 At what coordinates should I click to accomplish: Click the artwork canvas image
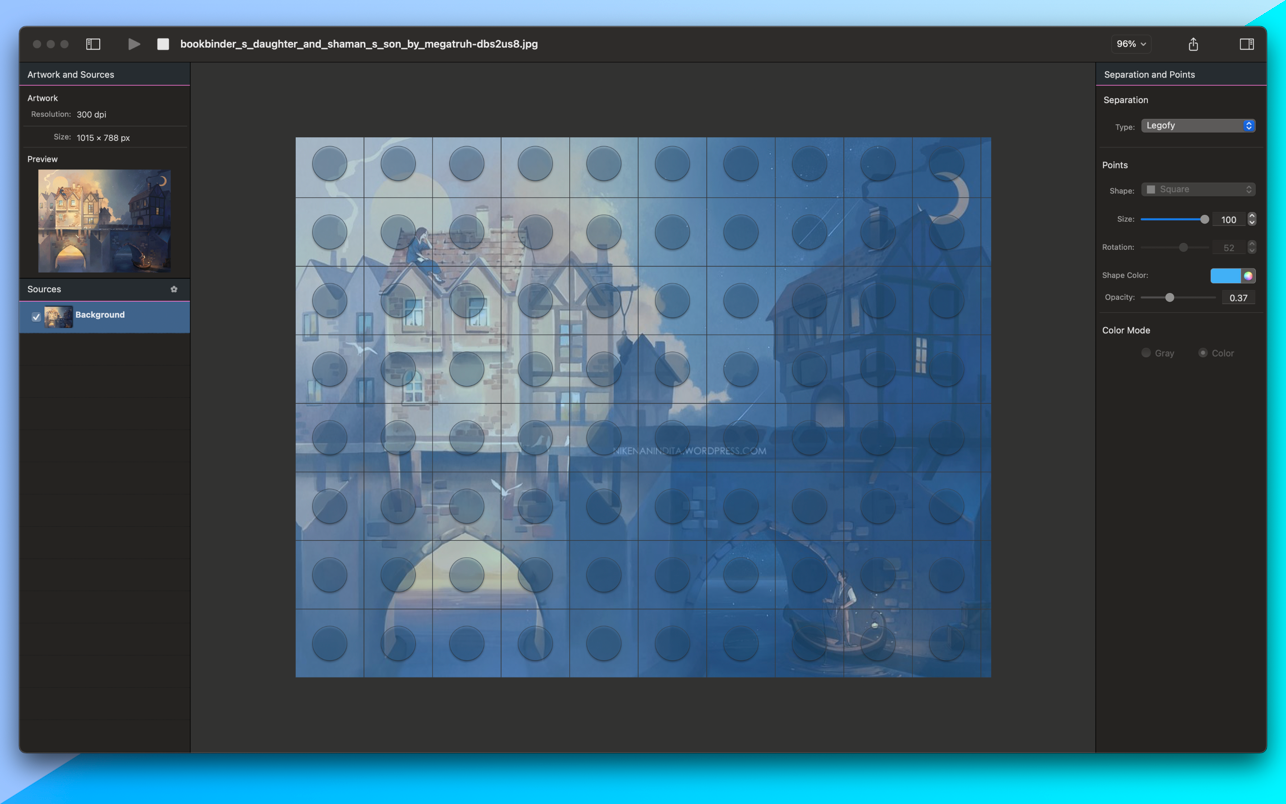click(x=643, y=407)
